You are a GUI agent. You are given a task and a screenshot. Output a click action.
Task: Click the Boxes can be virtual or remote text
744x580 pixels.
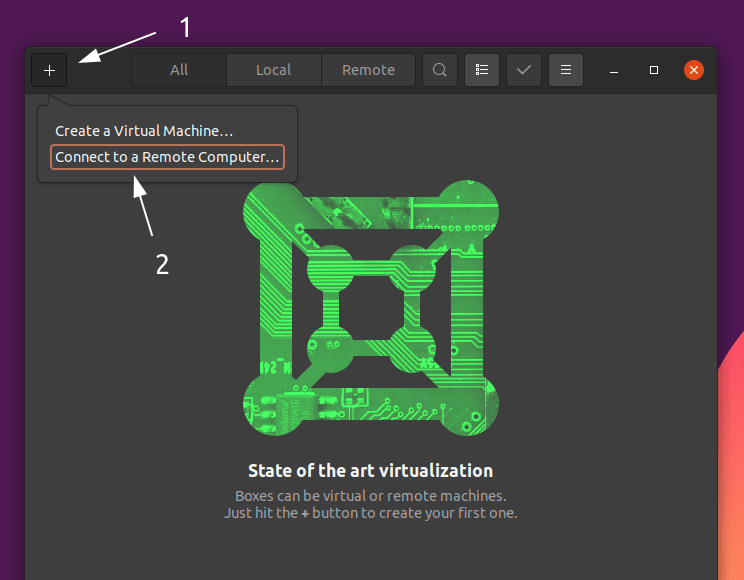[370, 496]
